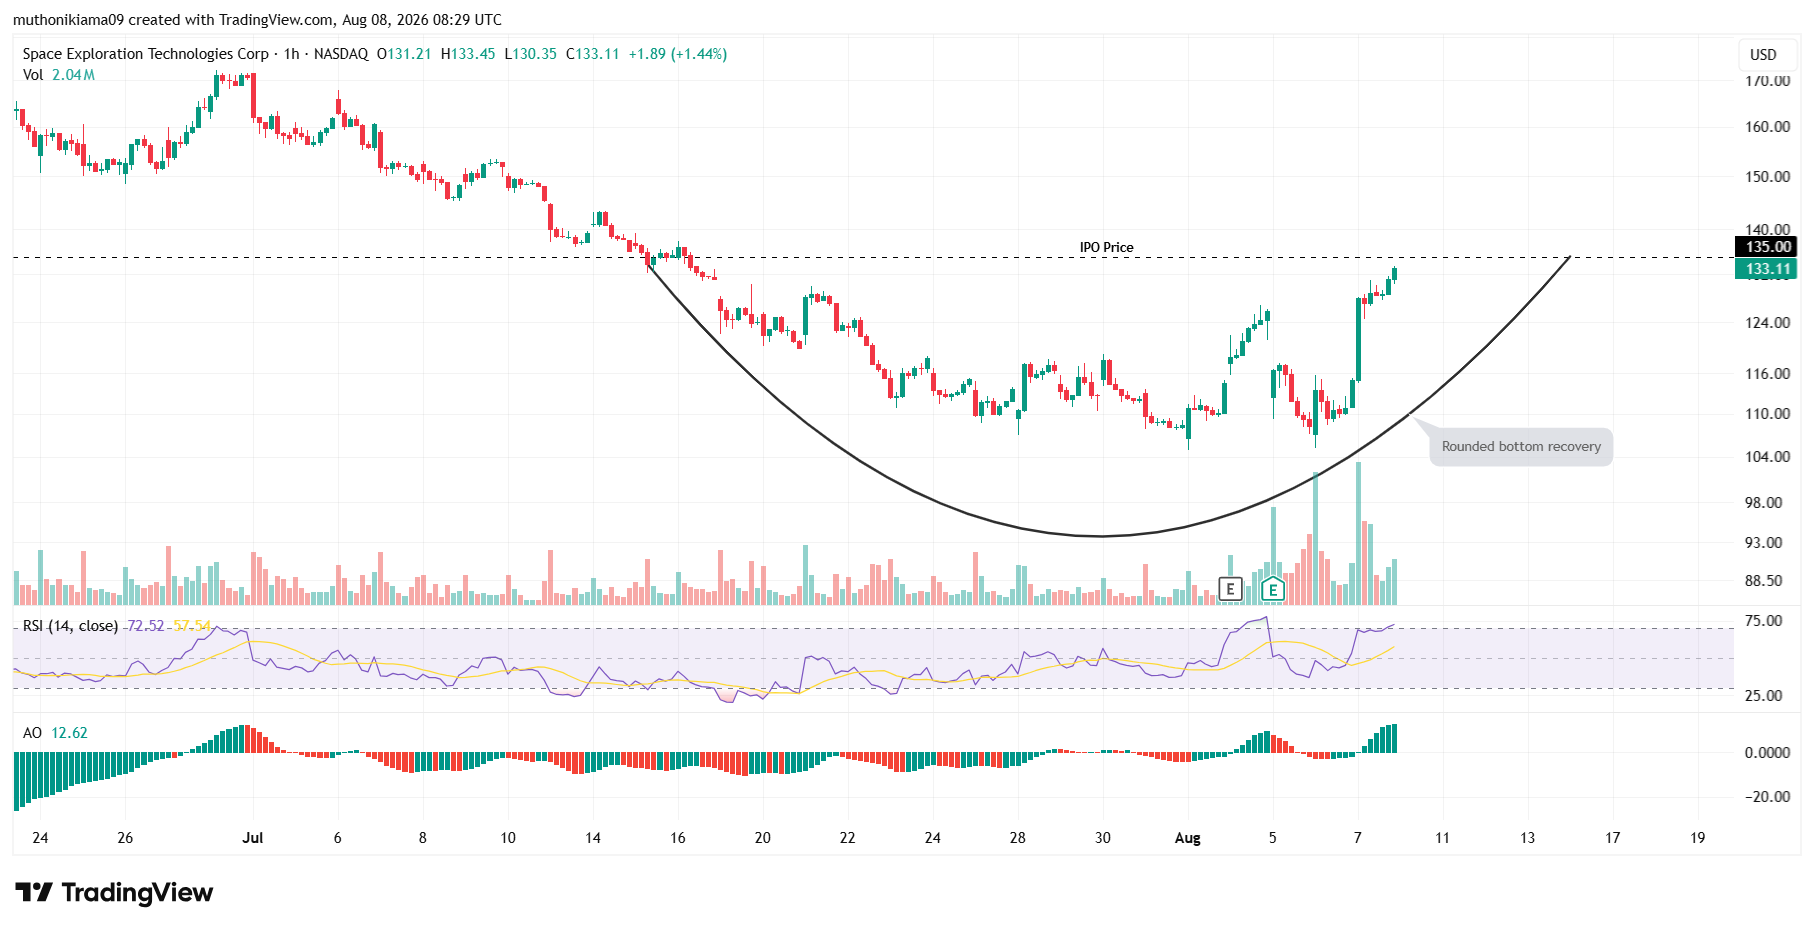The image size is (1814, 930).
Task: Click the Space Exploration Technologies Corp title
Action: pyautogui.click(x=146, y=54)
